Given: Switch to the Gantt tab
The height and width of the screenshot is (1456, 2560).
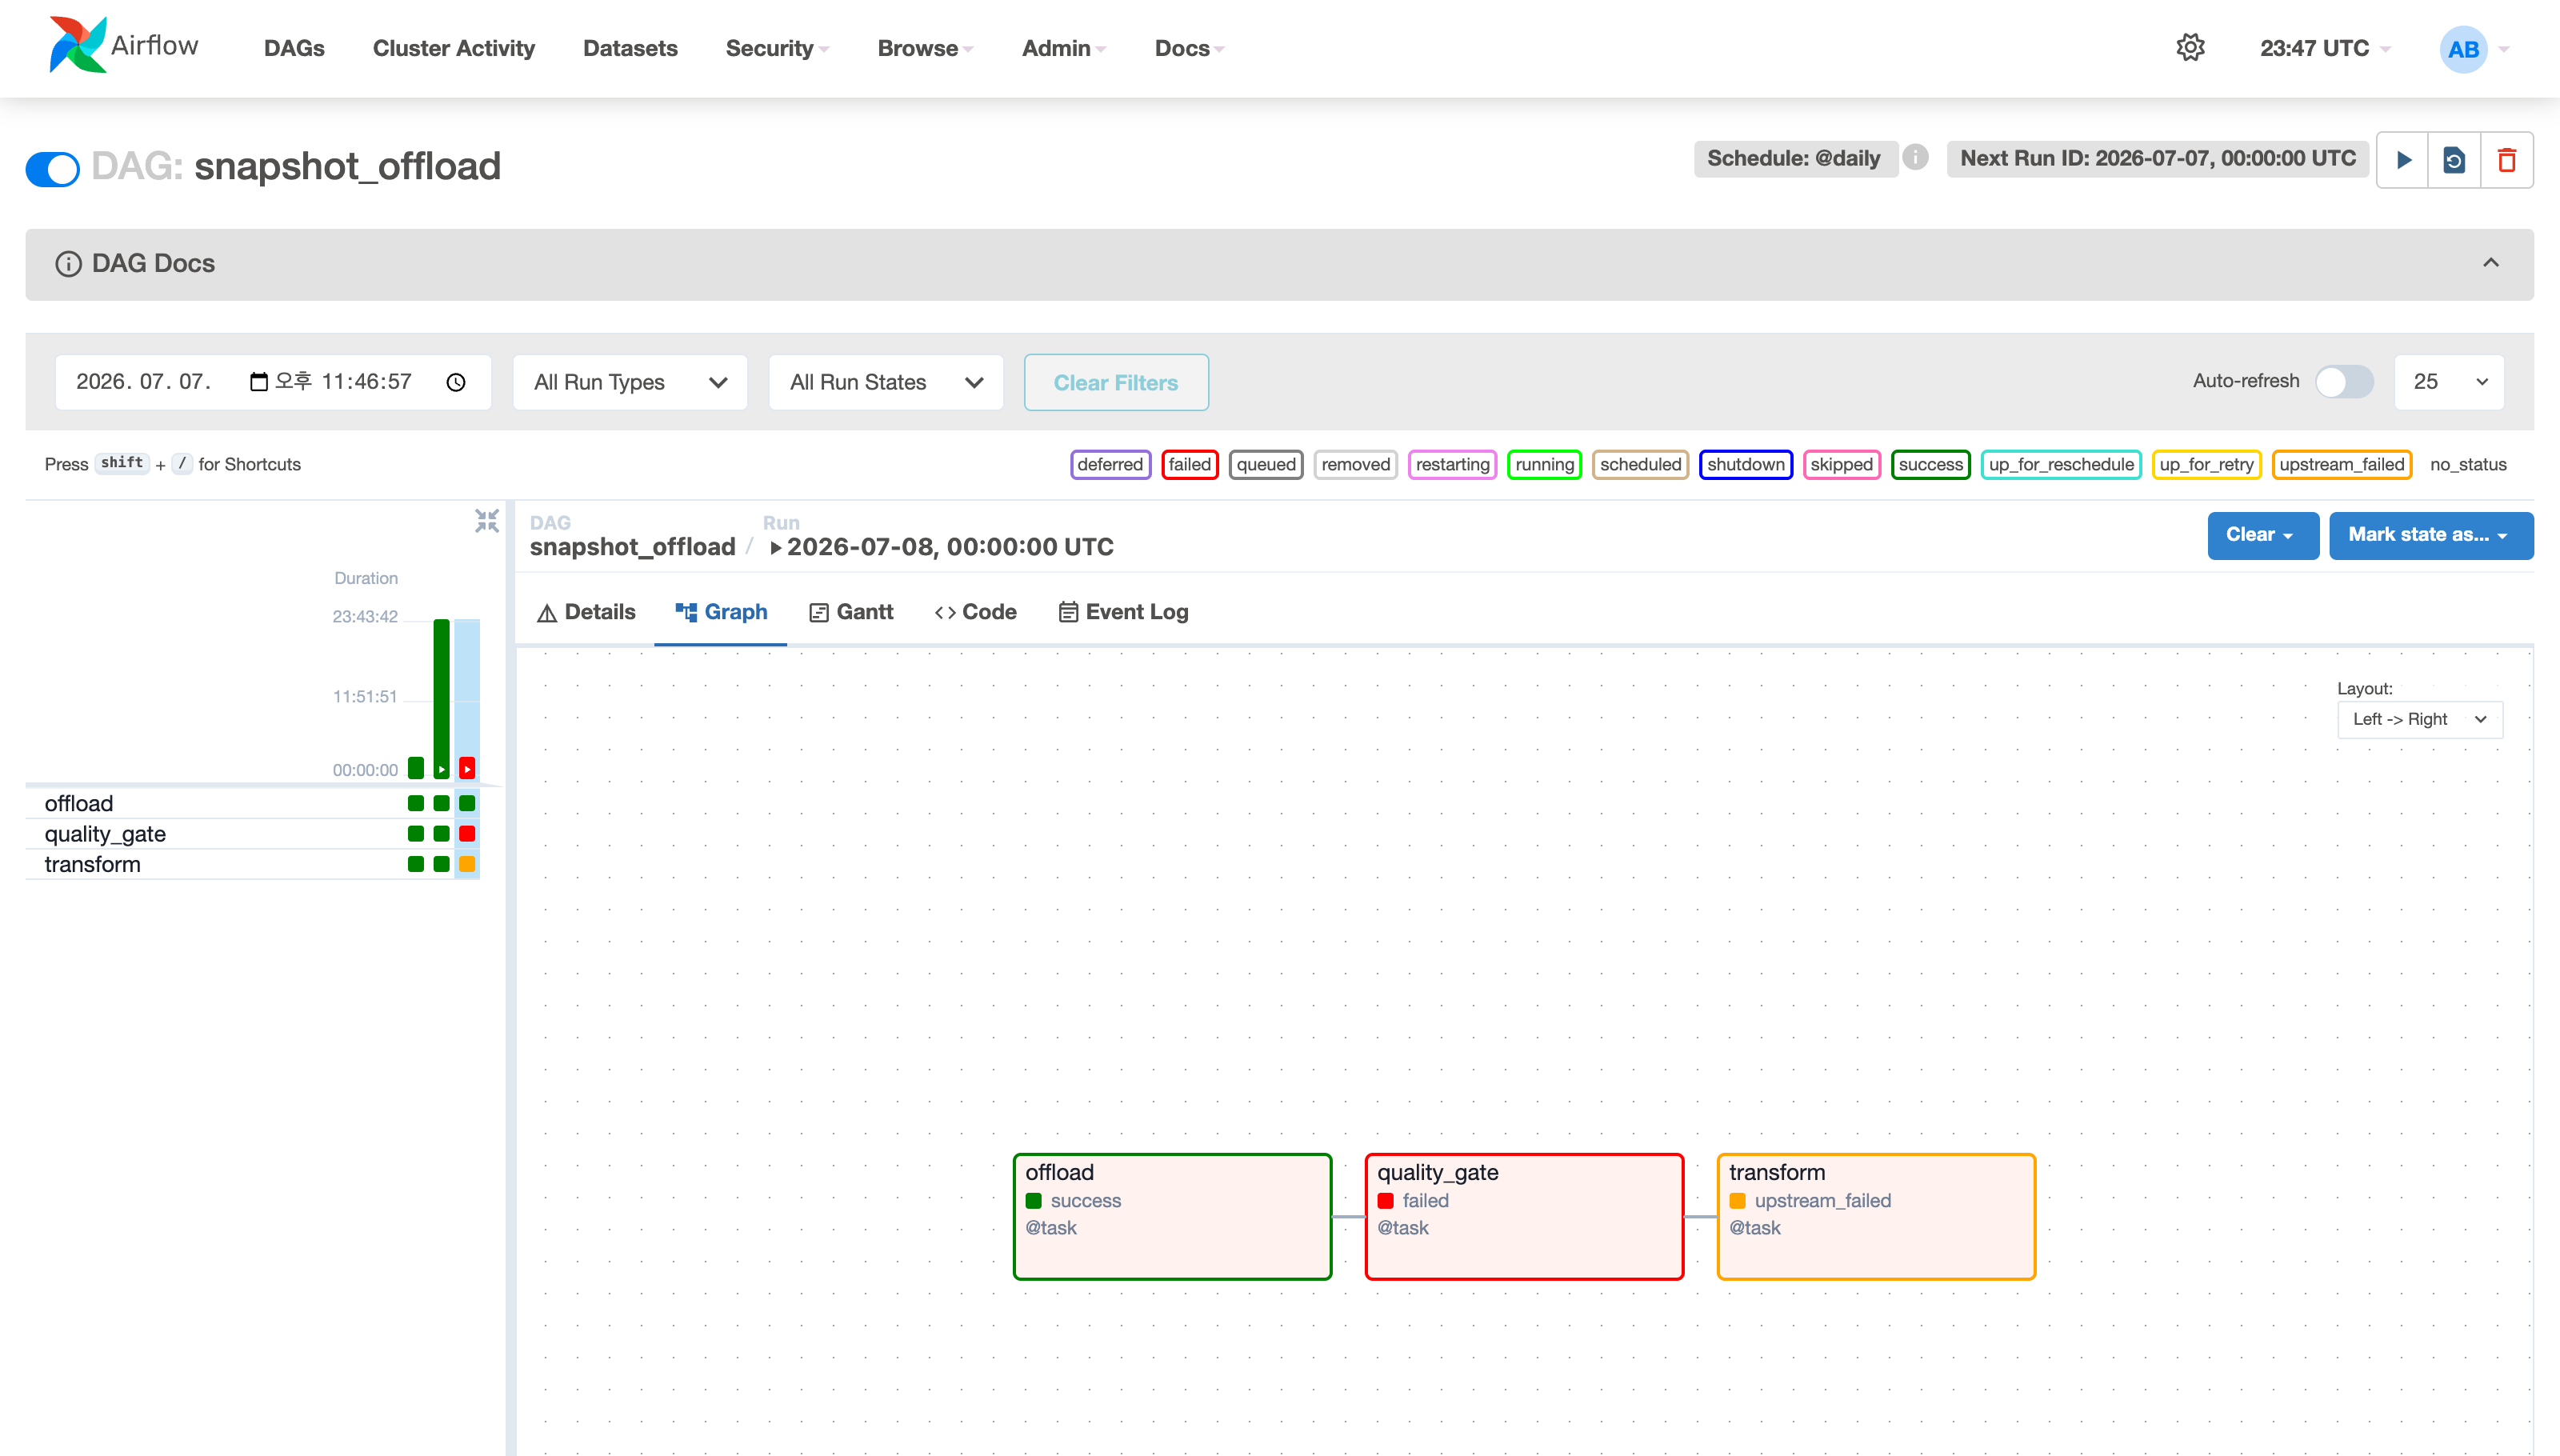Looking at the screenshot, I should pos(852,612).
